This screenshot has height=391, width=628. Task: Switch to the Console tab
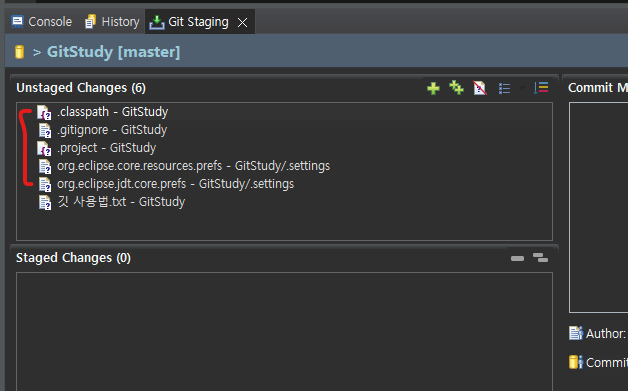pos(42,22)
